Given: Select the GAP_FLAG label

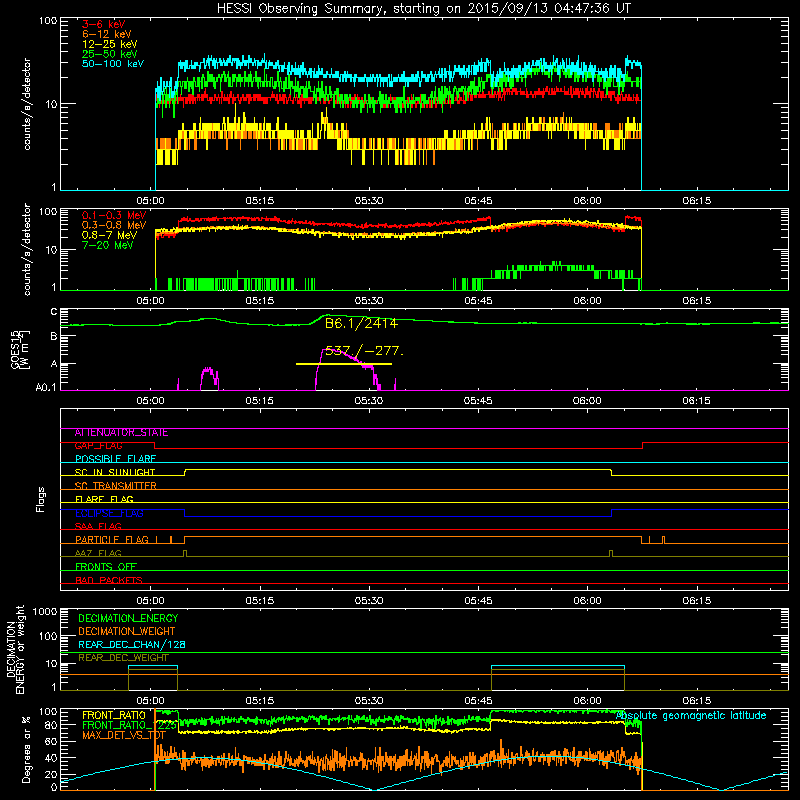Looking at the screenshot, I should pyautogui.click(x=98, y=446).
